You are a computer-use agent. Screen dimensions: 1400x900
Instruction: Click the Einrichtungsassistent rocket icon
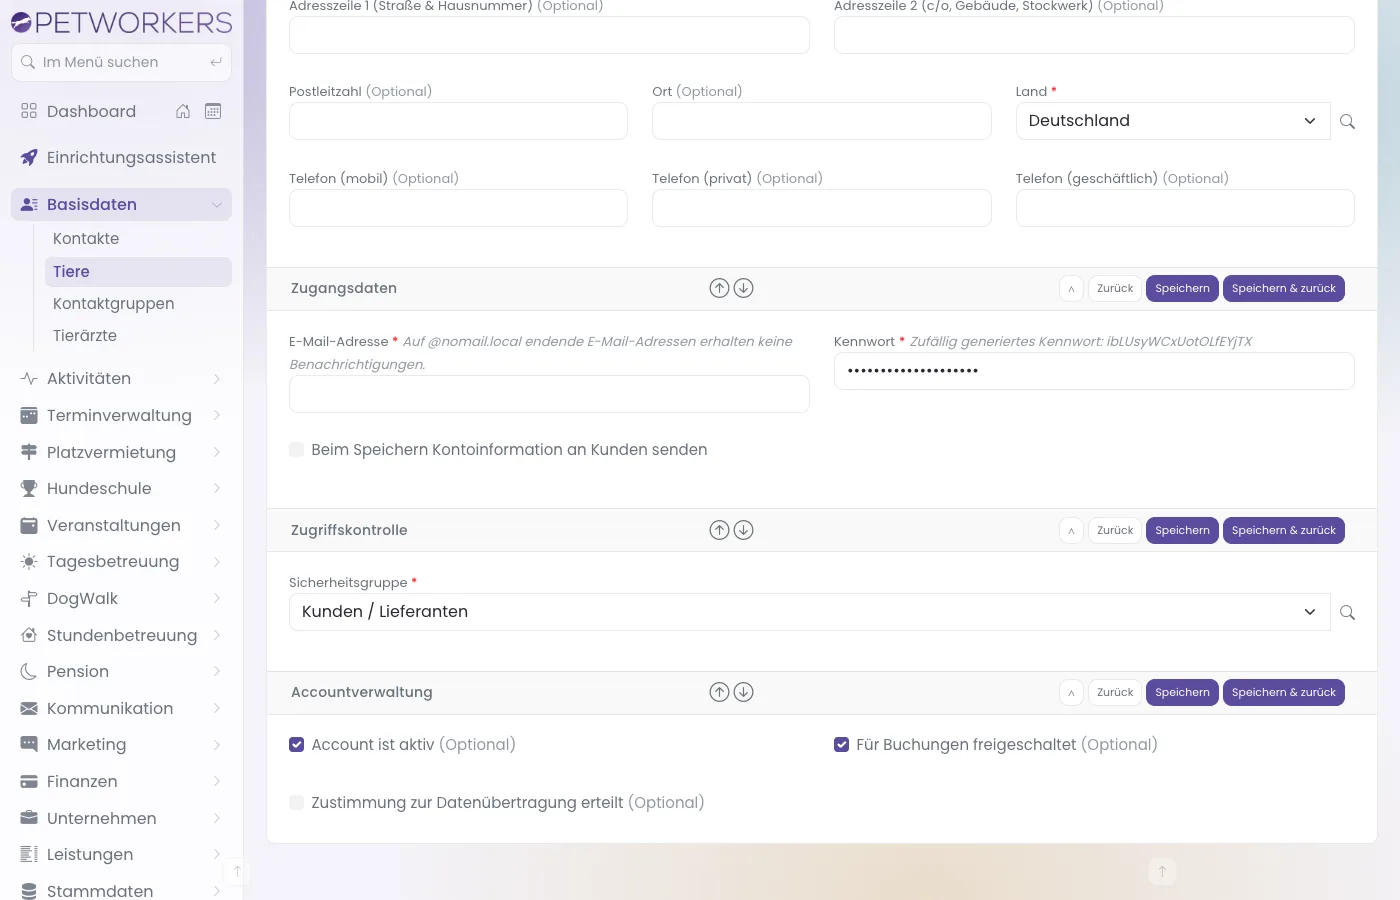click(29, 157)
